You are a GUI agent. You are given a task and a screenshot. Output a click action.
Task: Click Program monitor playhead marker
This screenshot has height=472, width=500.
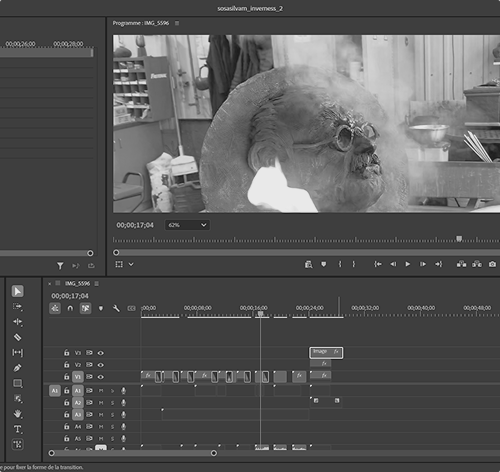coord(459,239)
